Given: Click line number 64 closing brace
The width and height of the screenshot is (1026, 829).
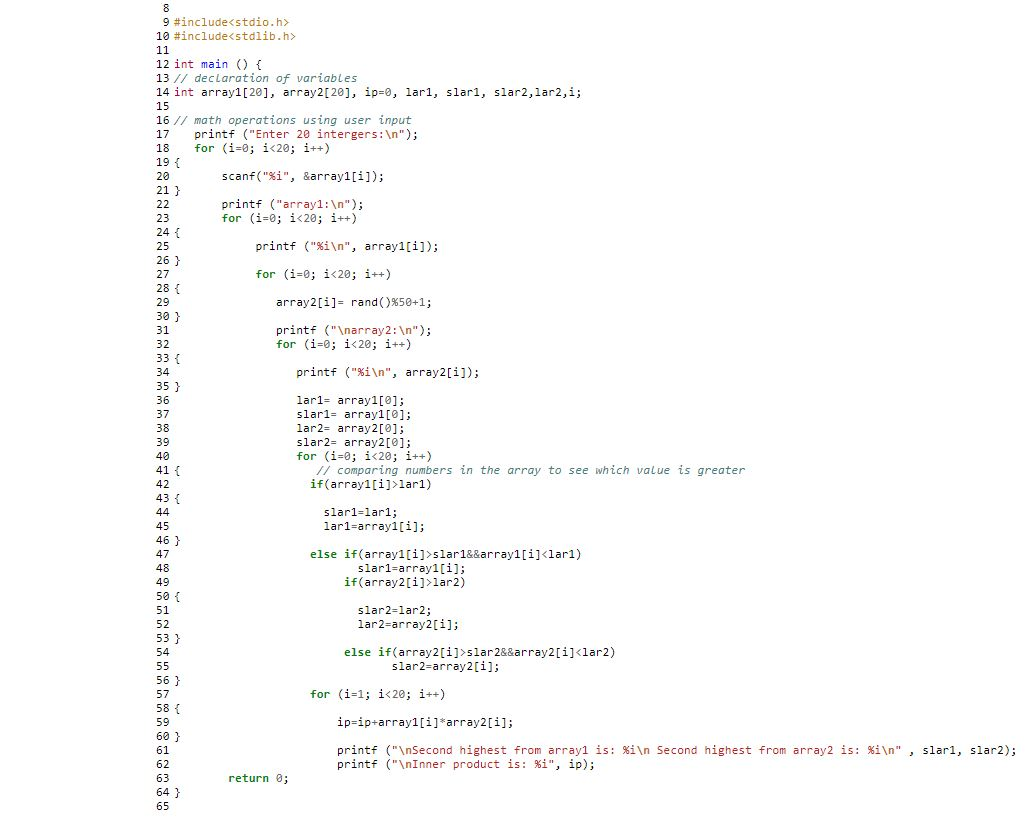Looking at the screenshot, I should pyautogui.click(x=163, y=792).
